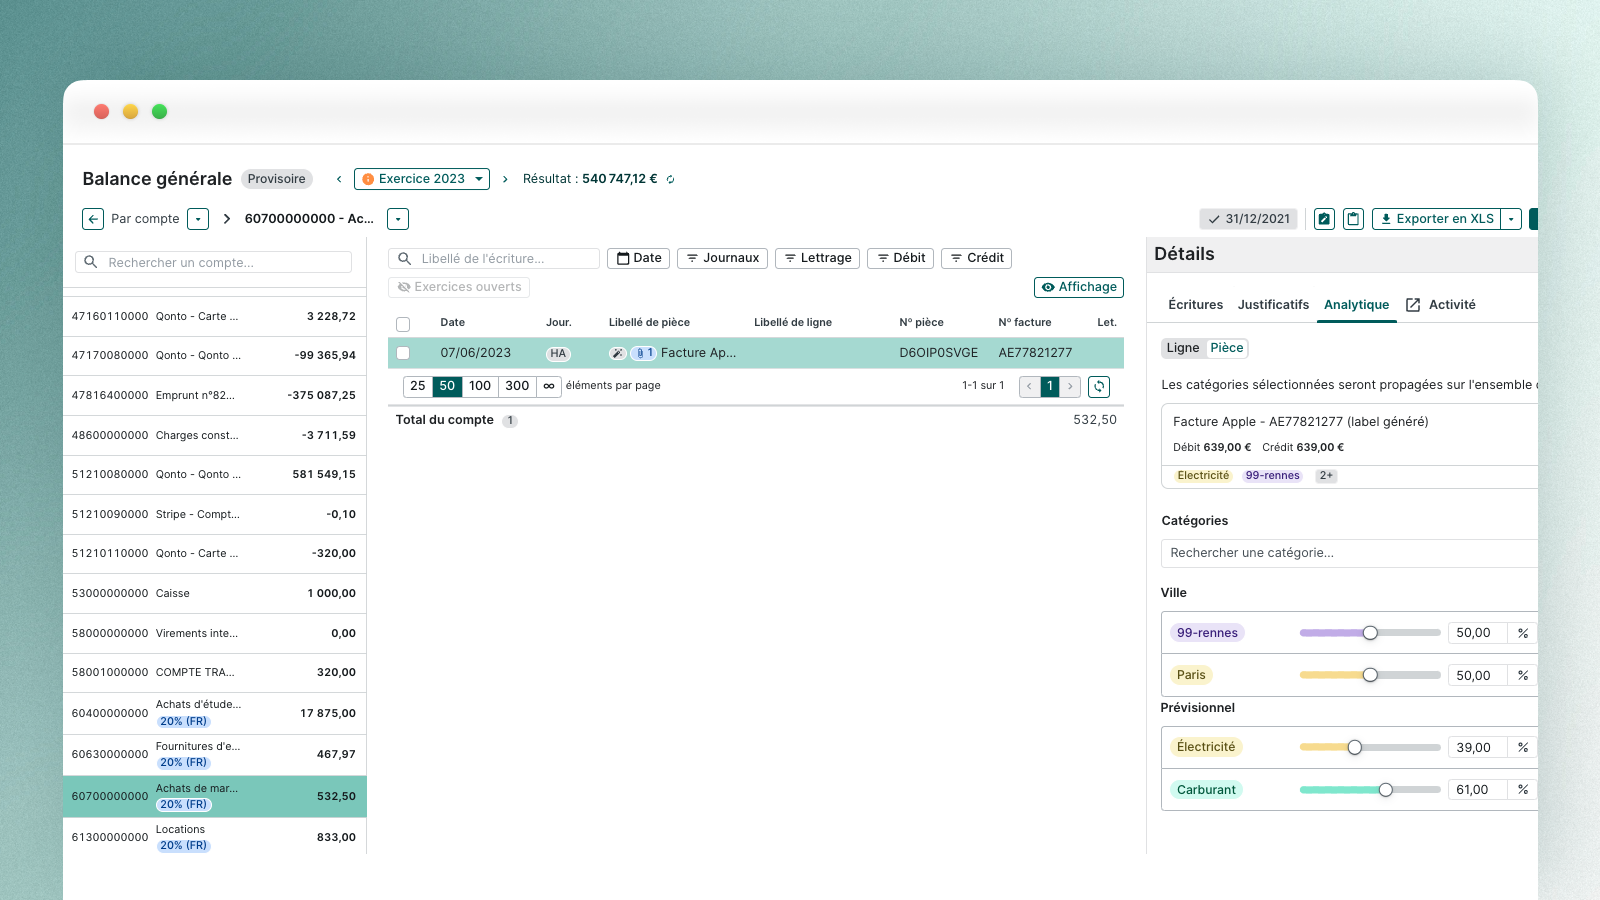Click the 31/12/2021 validation date button
The image size is (1600, 900).
coord(1248,219)
